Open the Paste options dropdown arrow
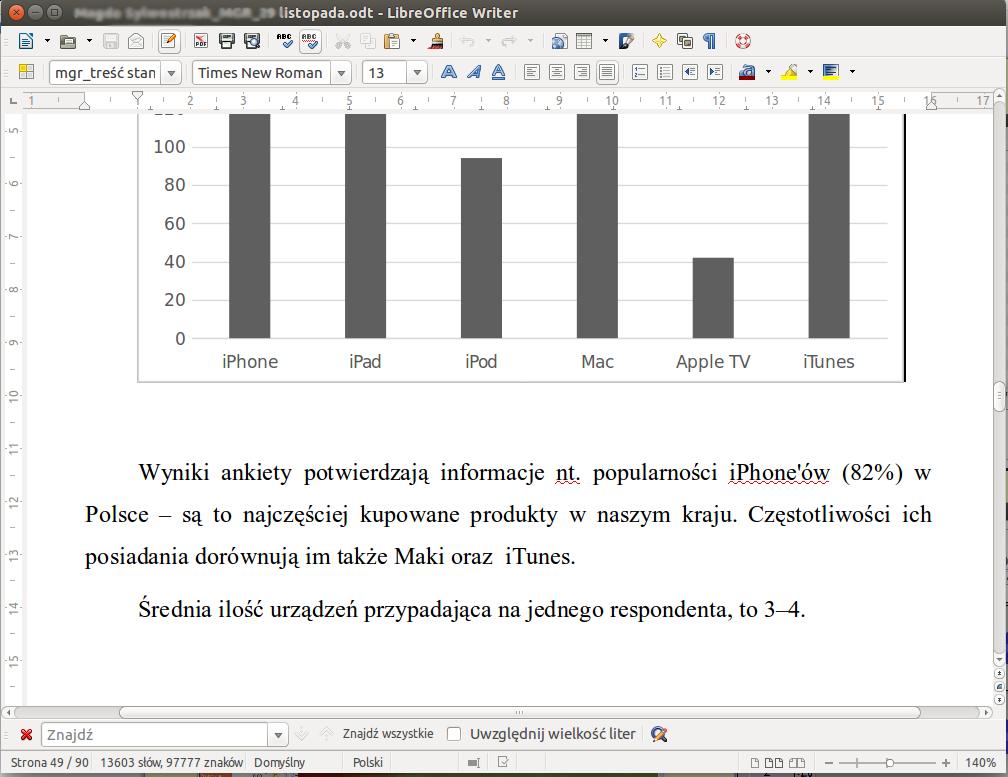The image size is (1008, 777). 413,41
